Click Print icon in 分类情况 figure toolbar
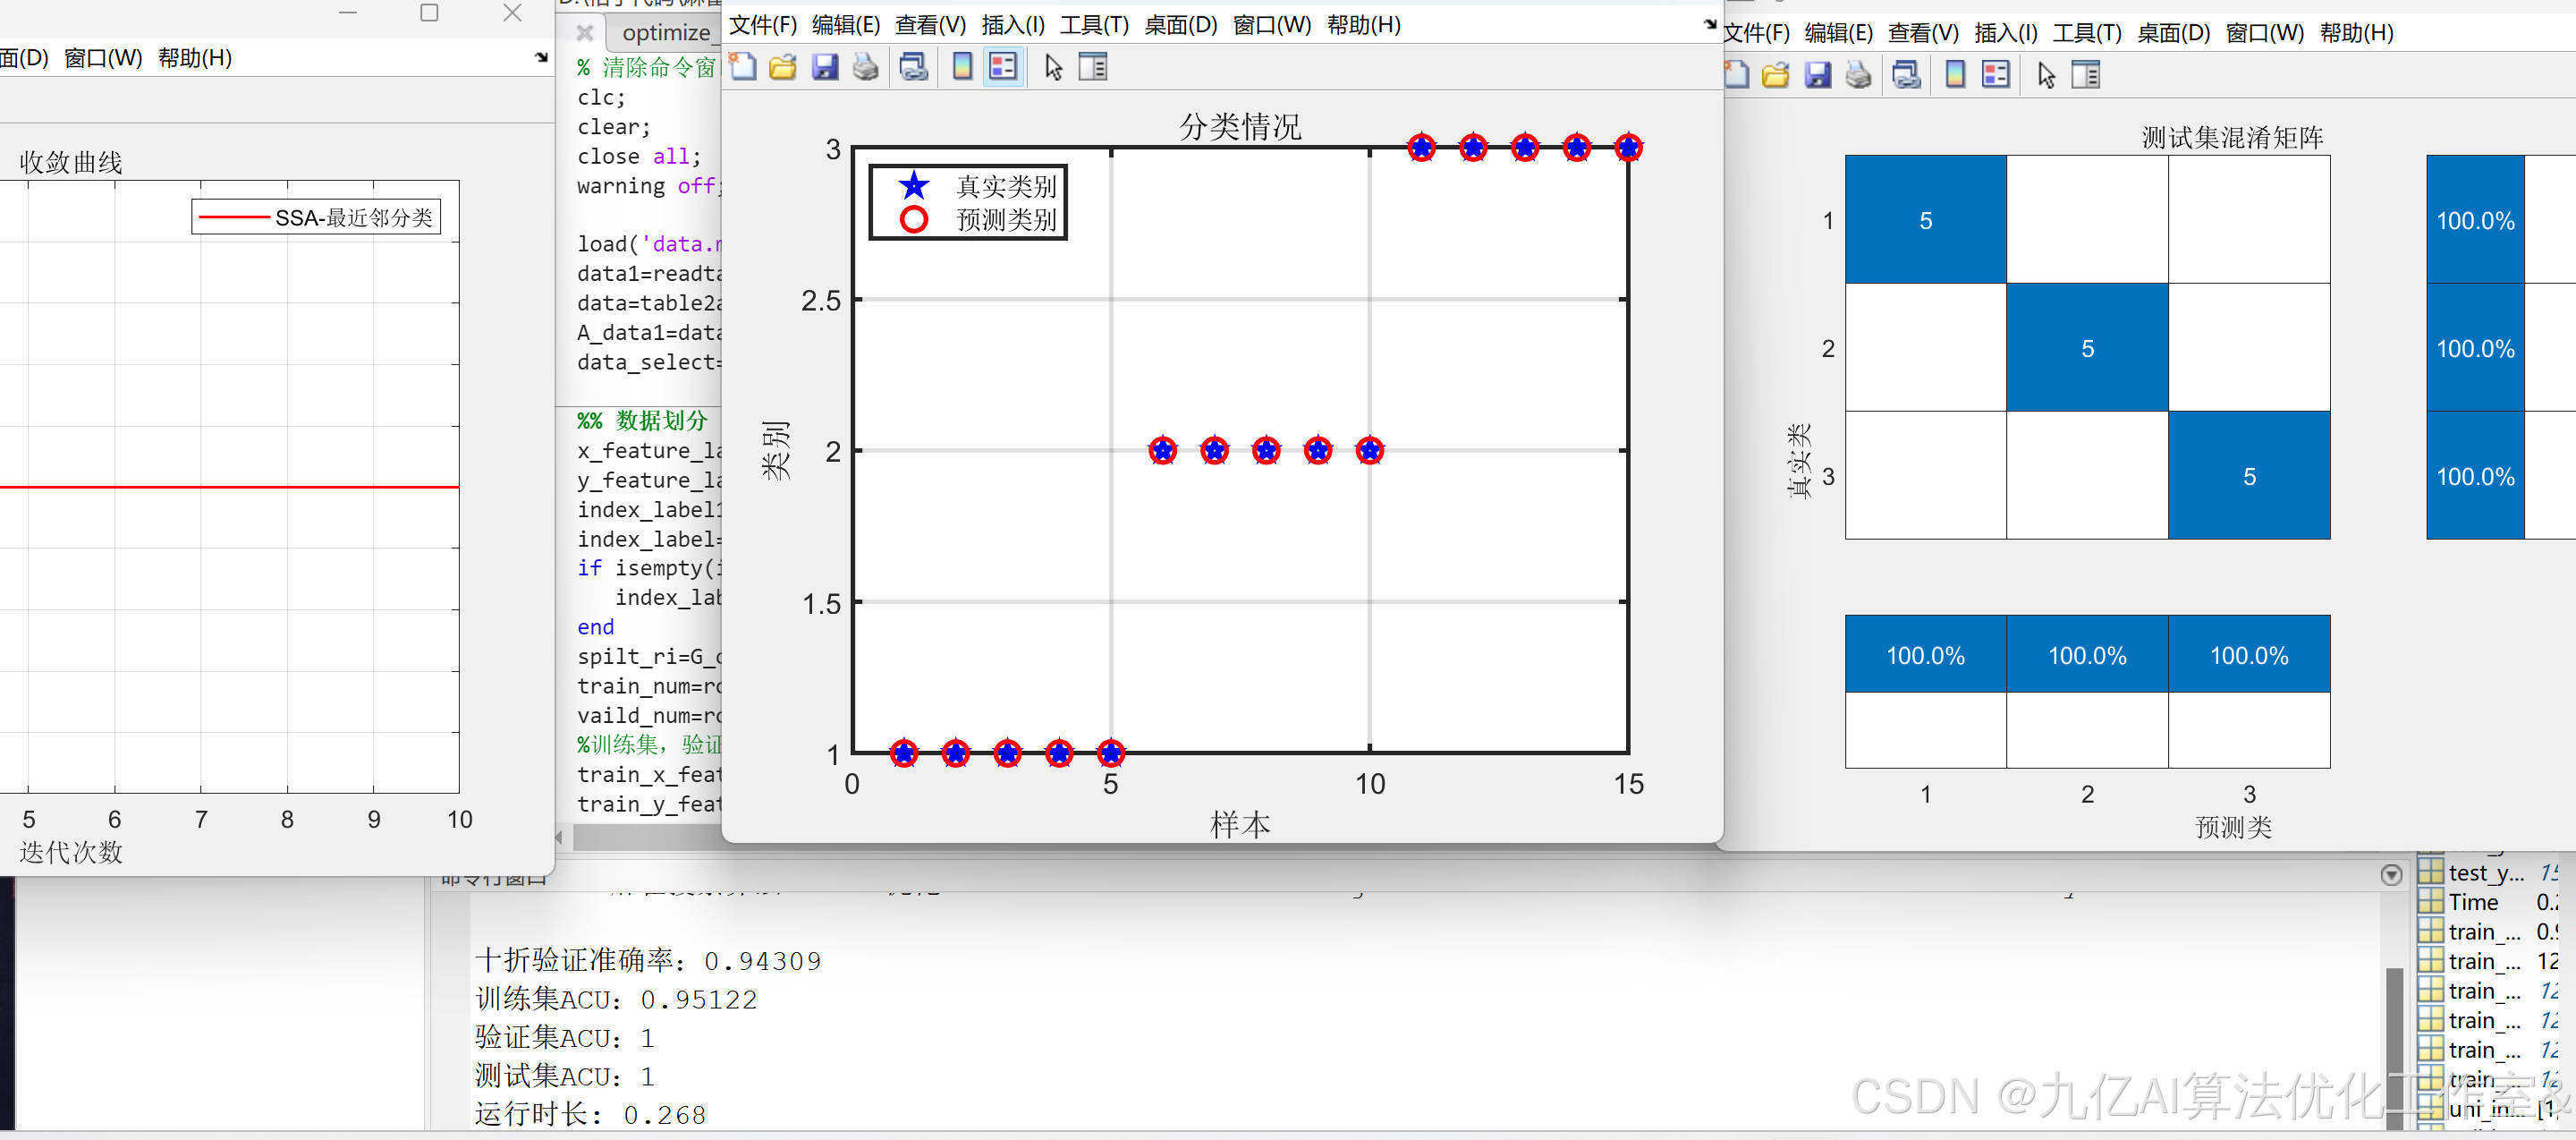This screenshot has width=2576, height=1140. pyautogui.click(x=866, y=67)
